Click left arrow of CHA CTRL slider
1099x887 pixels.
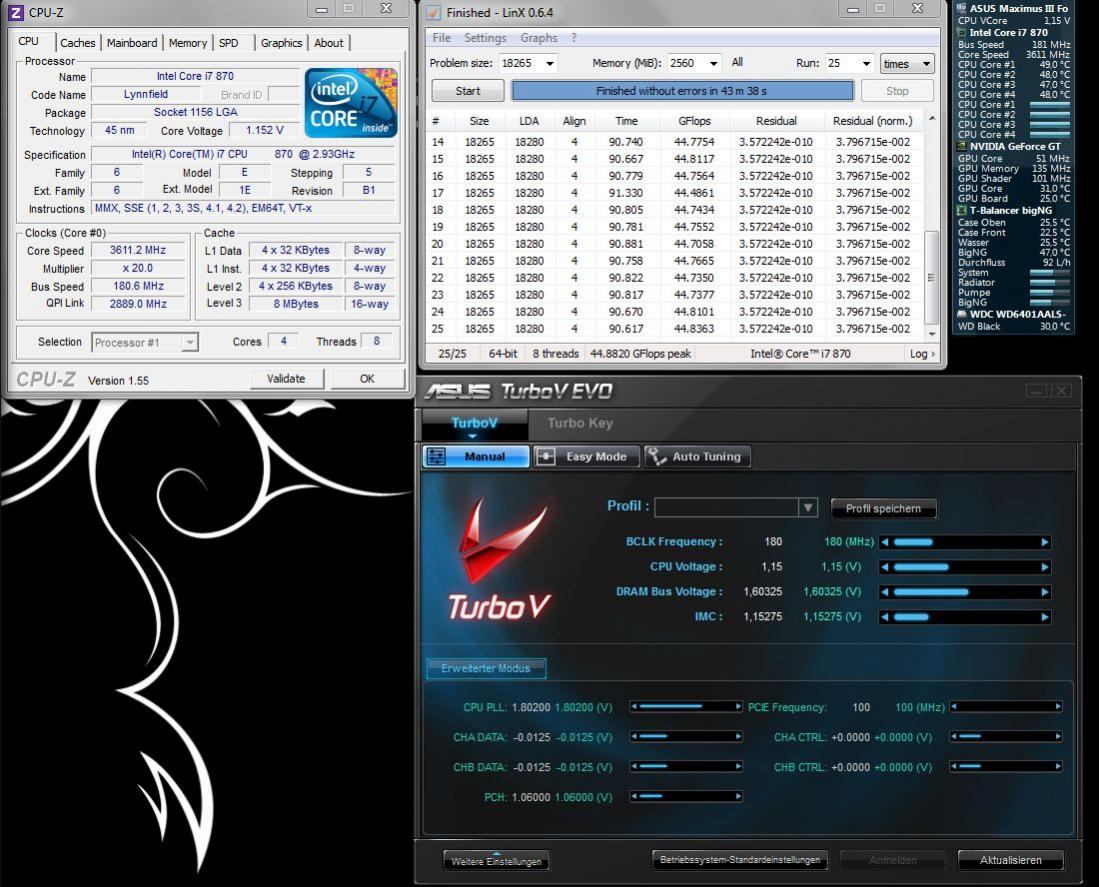tap(954, 736)
